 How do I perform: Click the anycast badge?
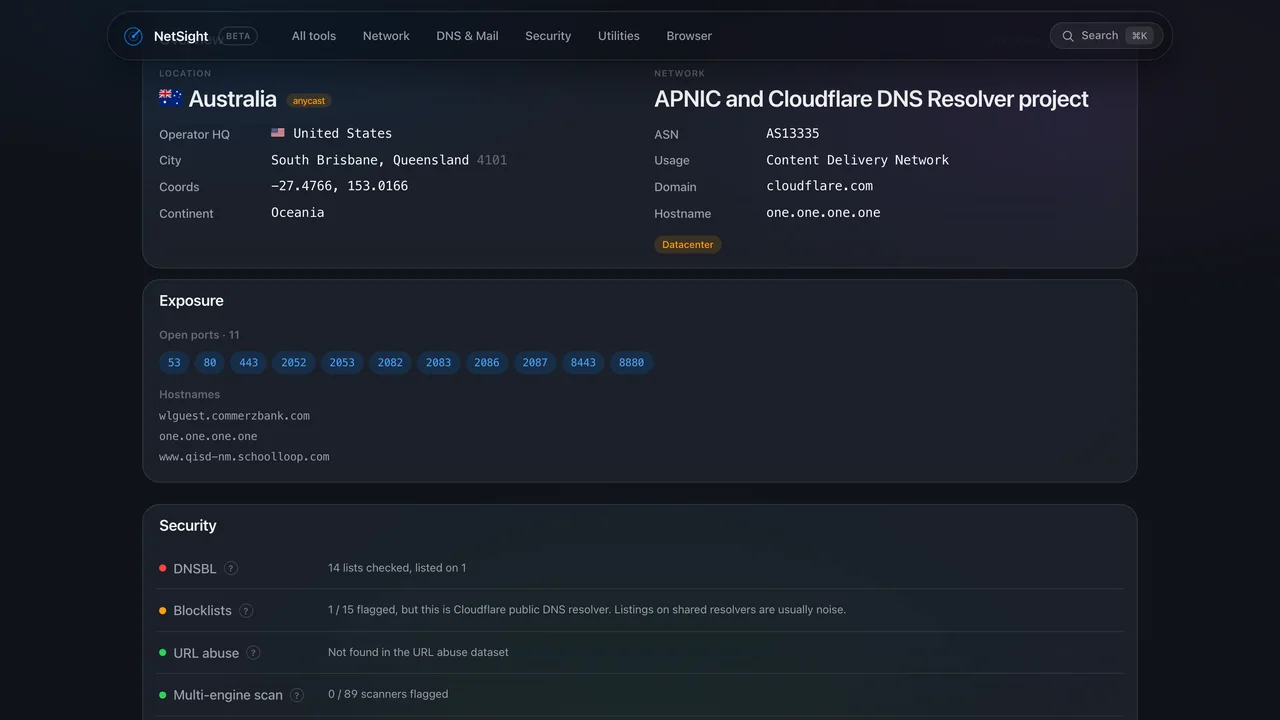[309, 100]
